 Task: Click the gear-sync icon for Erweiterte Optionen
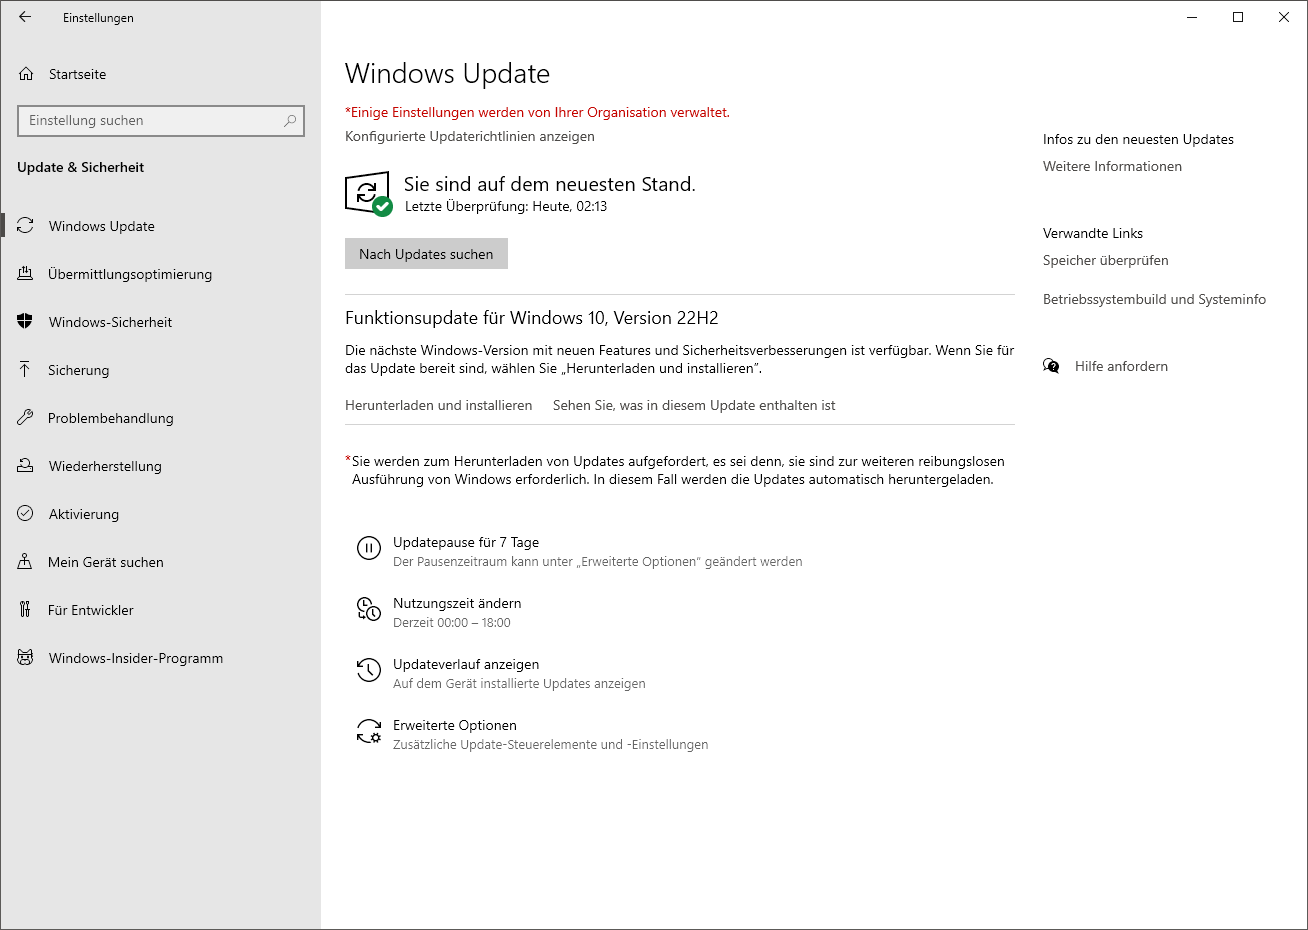pos(369,731)
